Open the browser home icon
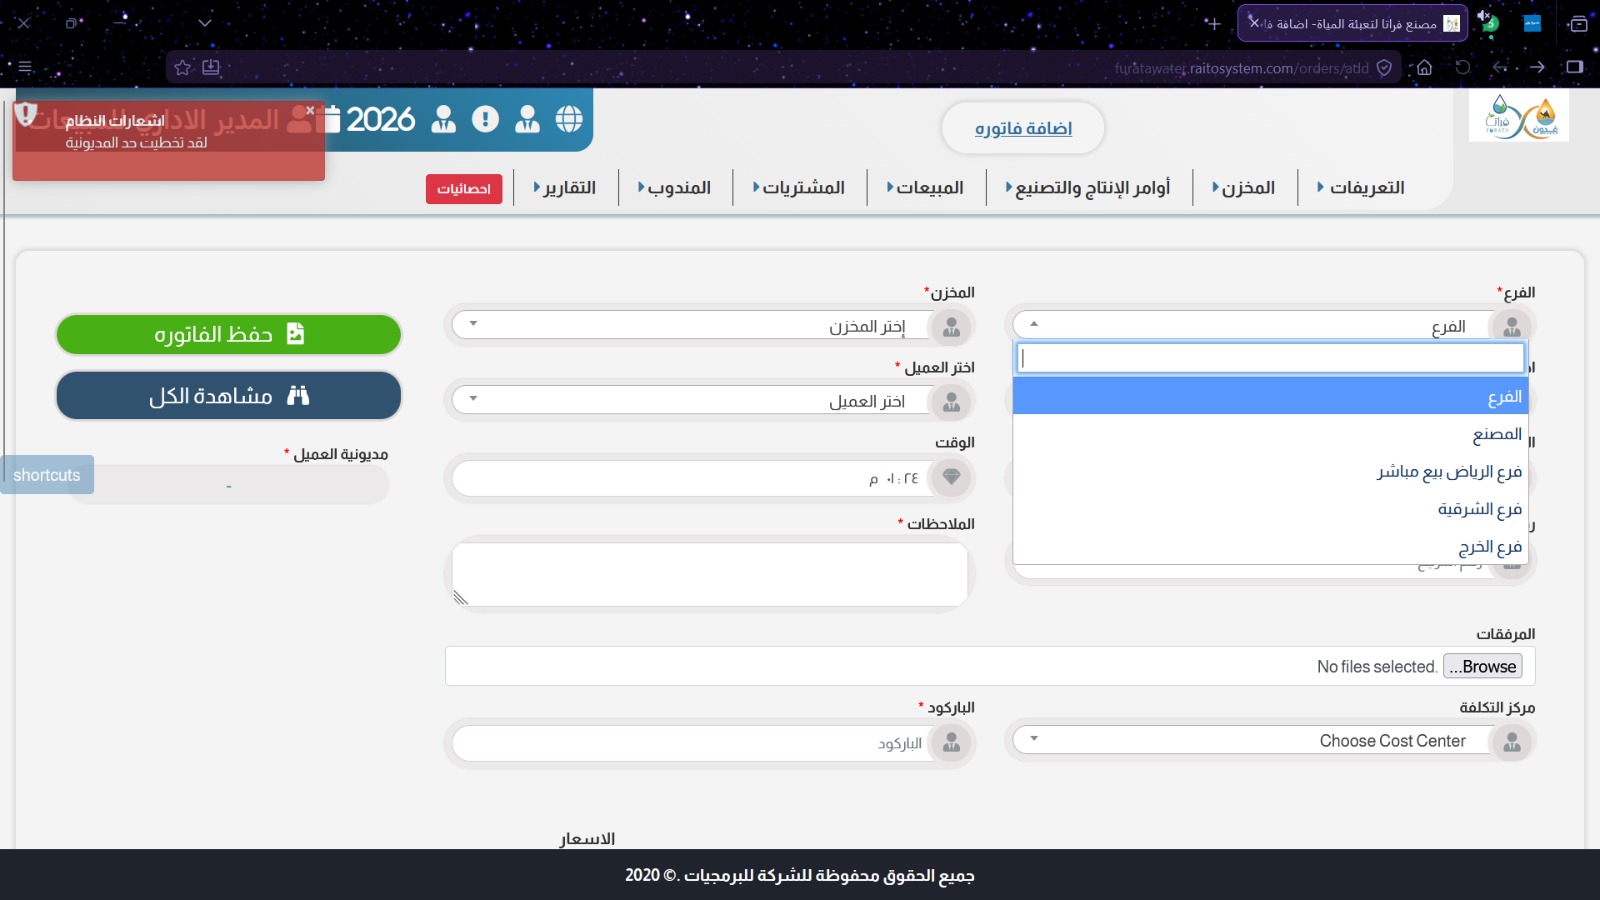1600x900 pixels. [x=1424, y=68]
